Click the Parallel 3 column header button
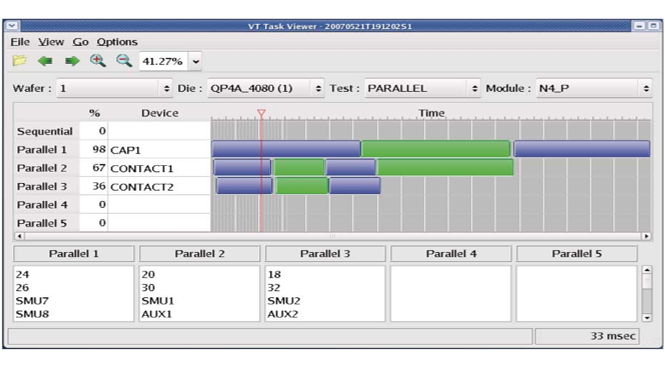 pyautogui.click(x=325, y=254)
